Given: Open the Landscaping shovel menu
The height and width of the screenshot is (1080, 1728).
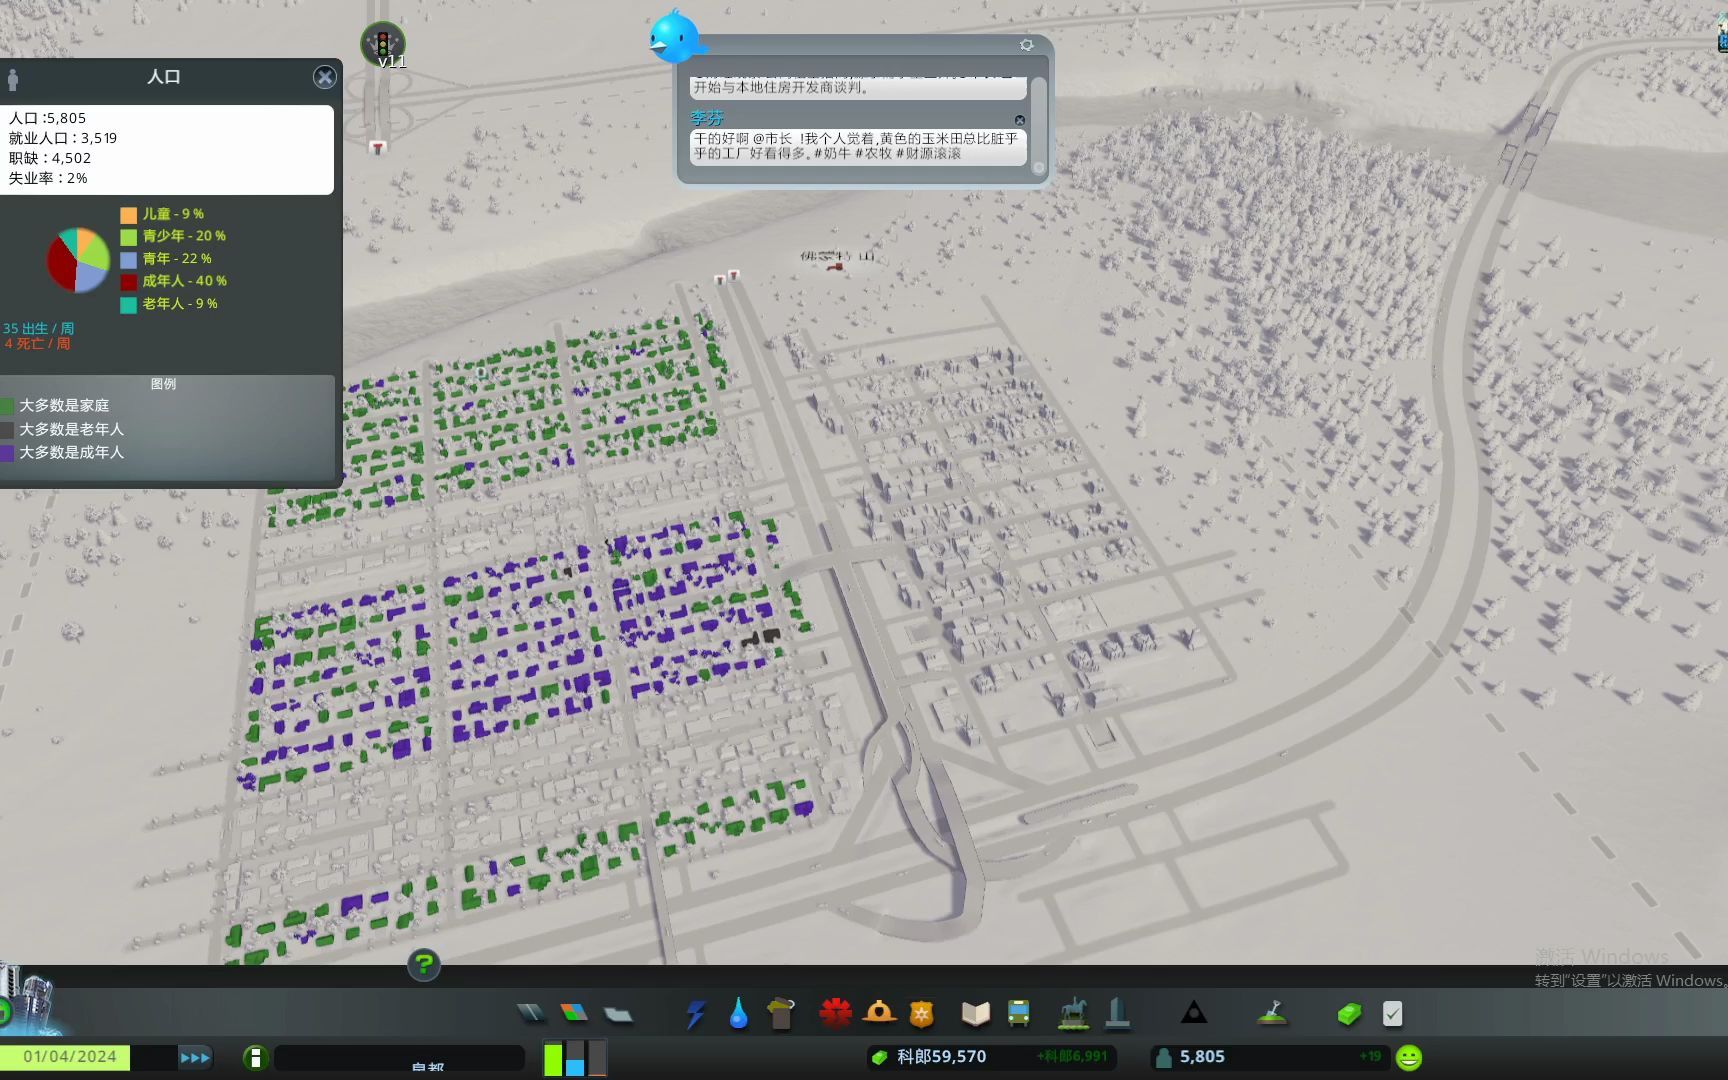Looking at the screenshot, I should [x=1271, y=1014].
